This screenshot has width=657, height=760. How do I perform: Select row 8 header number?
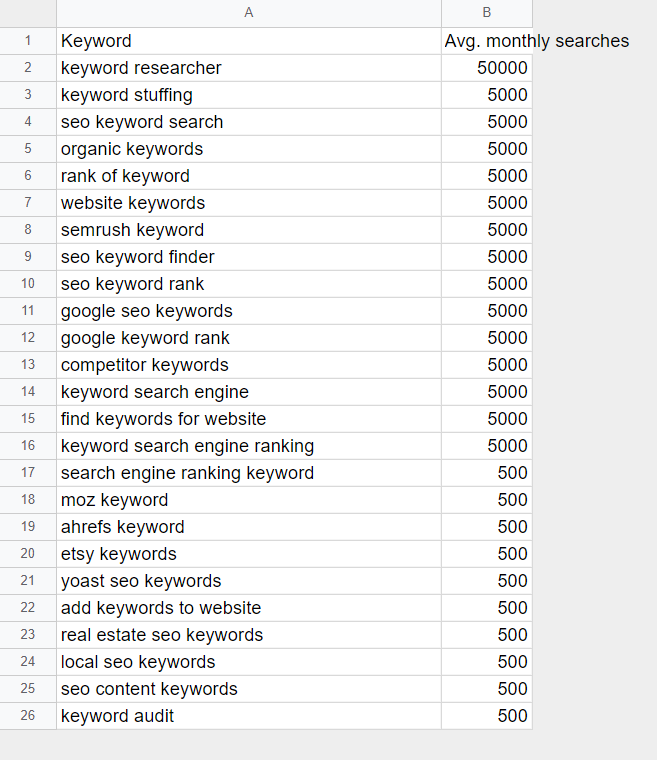[28, 230]
